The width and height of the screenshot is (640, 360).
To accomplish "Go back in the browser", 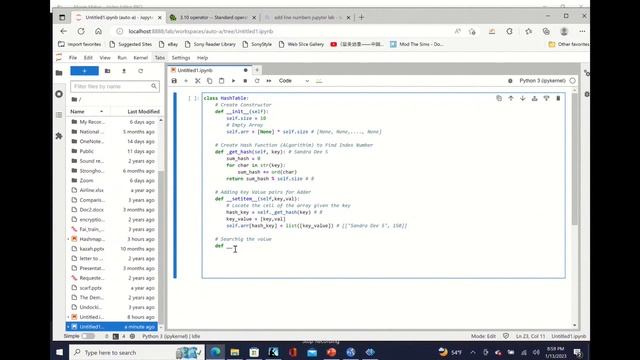I will (64, 31).
